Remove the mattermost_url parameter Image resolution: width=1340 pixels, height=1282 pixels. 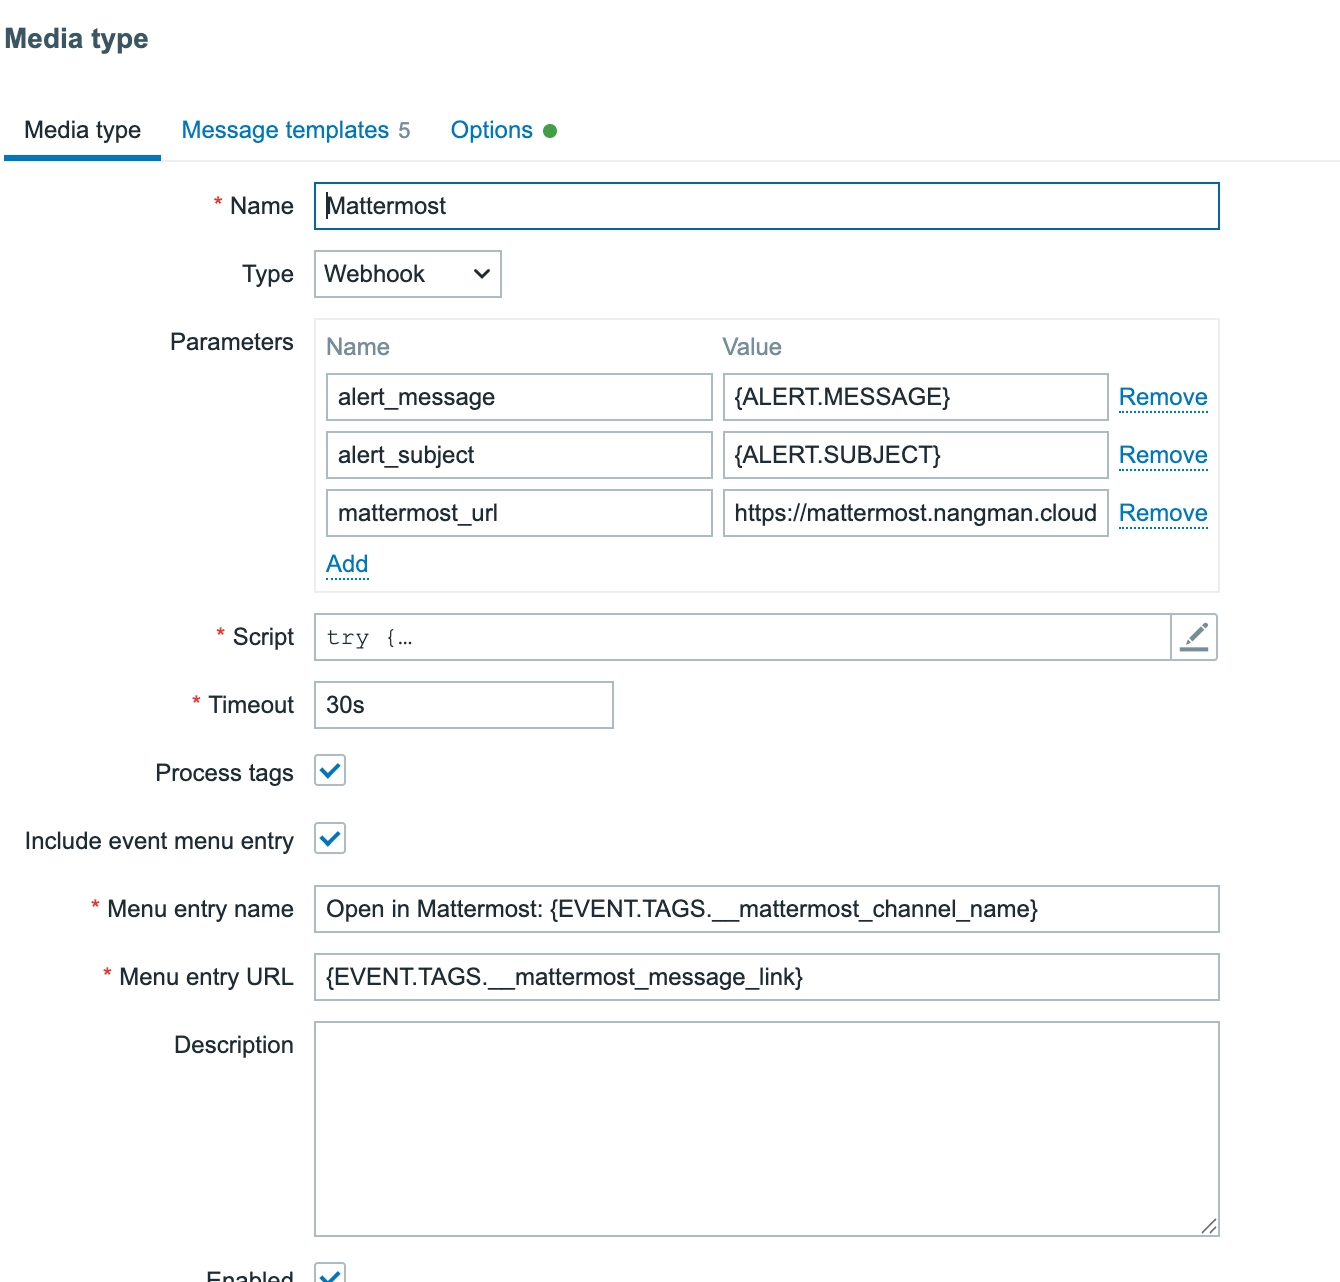1163,513
